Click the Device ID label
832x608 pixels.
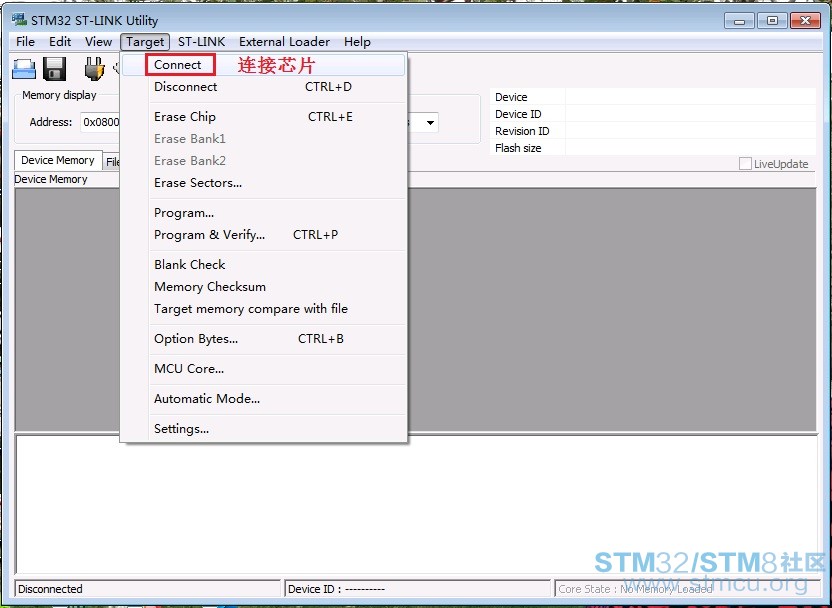[518, 114]
